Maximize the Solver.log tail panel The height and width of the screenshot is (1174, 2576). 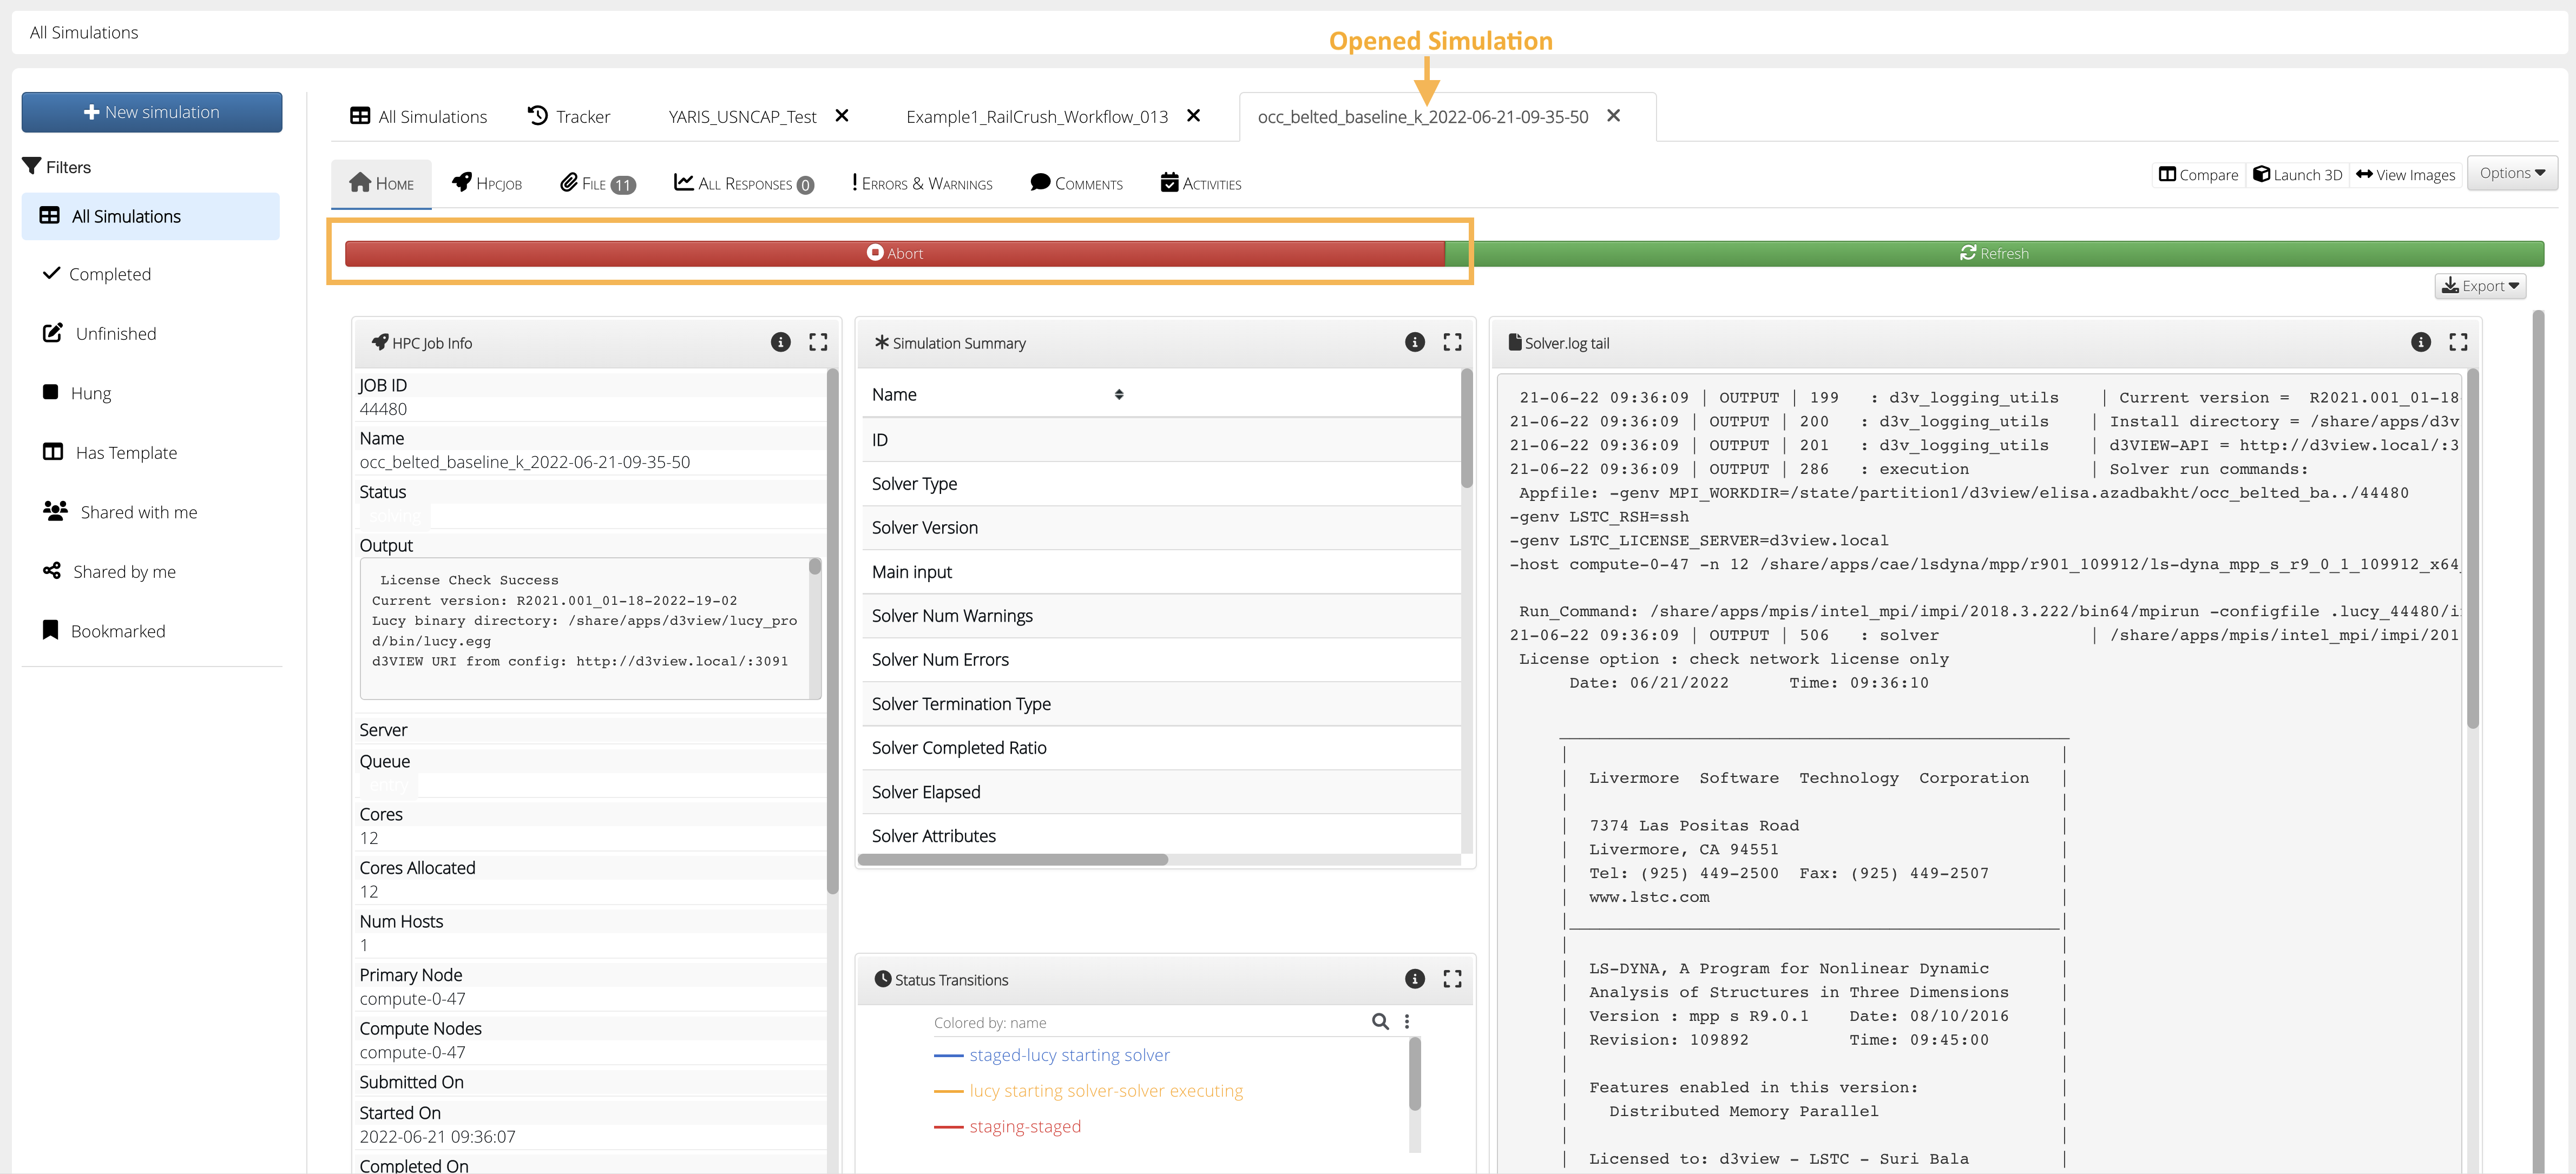[x=2458, y=342]
